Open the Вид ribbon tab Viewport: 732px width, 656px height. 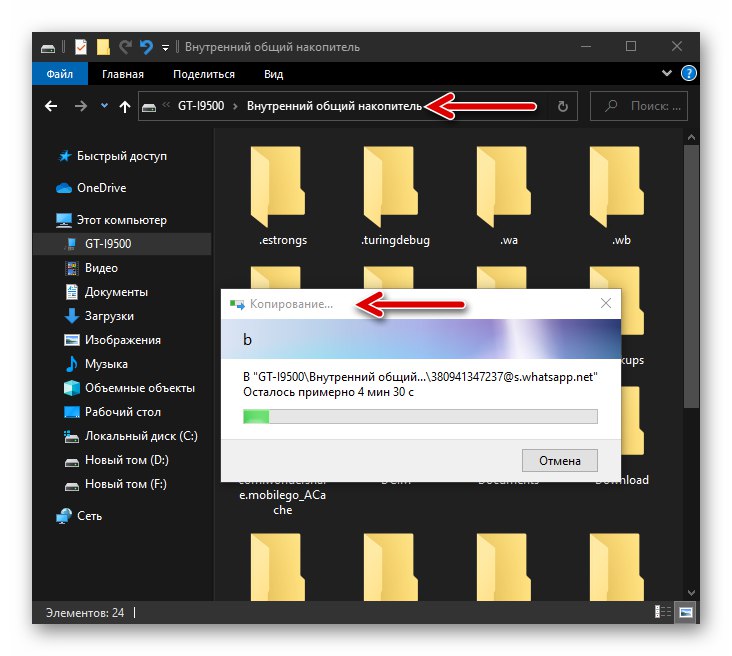tap(273, 74)
